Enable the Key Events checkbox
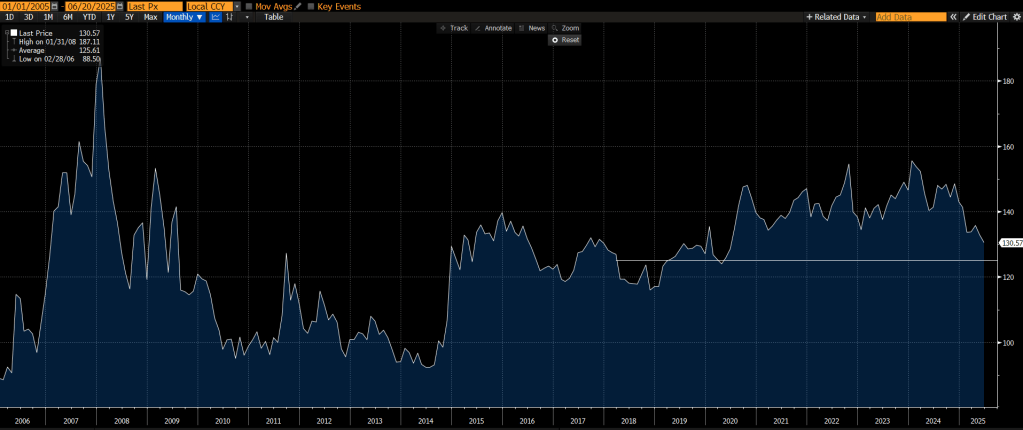Viewport: 1023px width, 430px height. tap(310, 6)
